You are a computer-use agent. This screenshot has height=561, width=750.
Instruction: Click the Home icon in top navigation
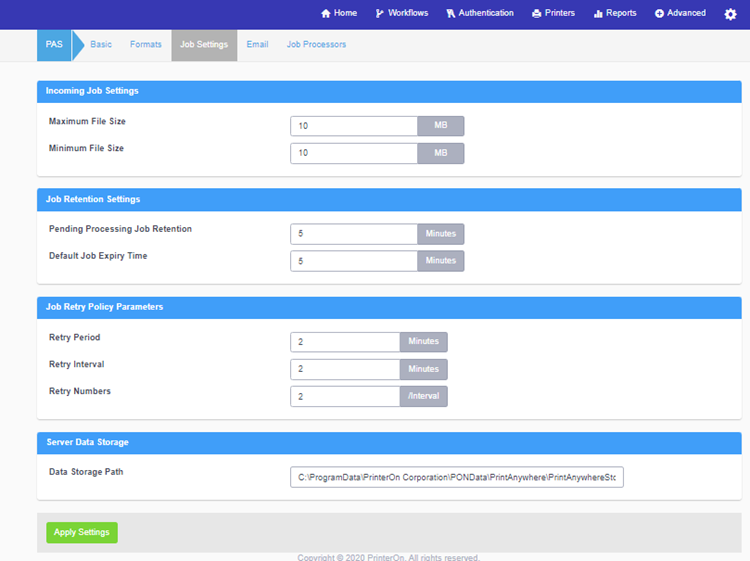click(x=326, y=14)
